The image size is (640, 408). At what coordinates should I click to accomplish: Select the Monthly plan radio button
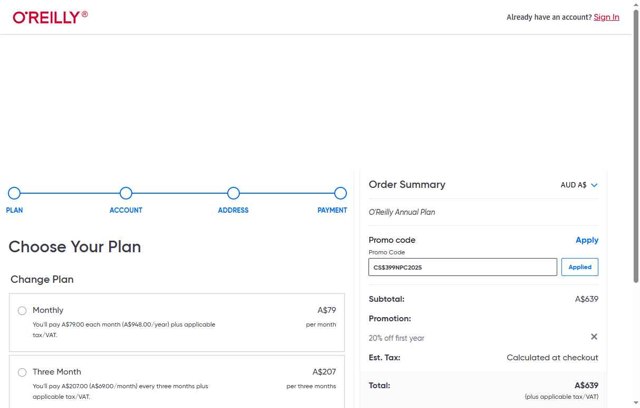point(22,310)
